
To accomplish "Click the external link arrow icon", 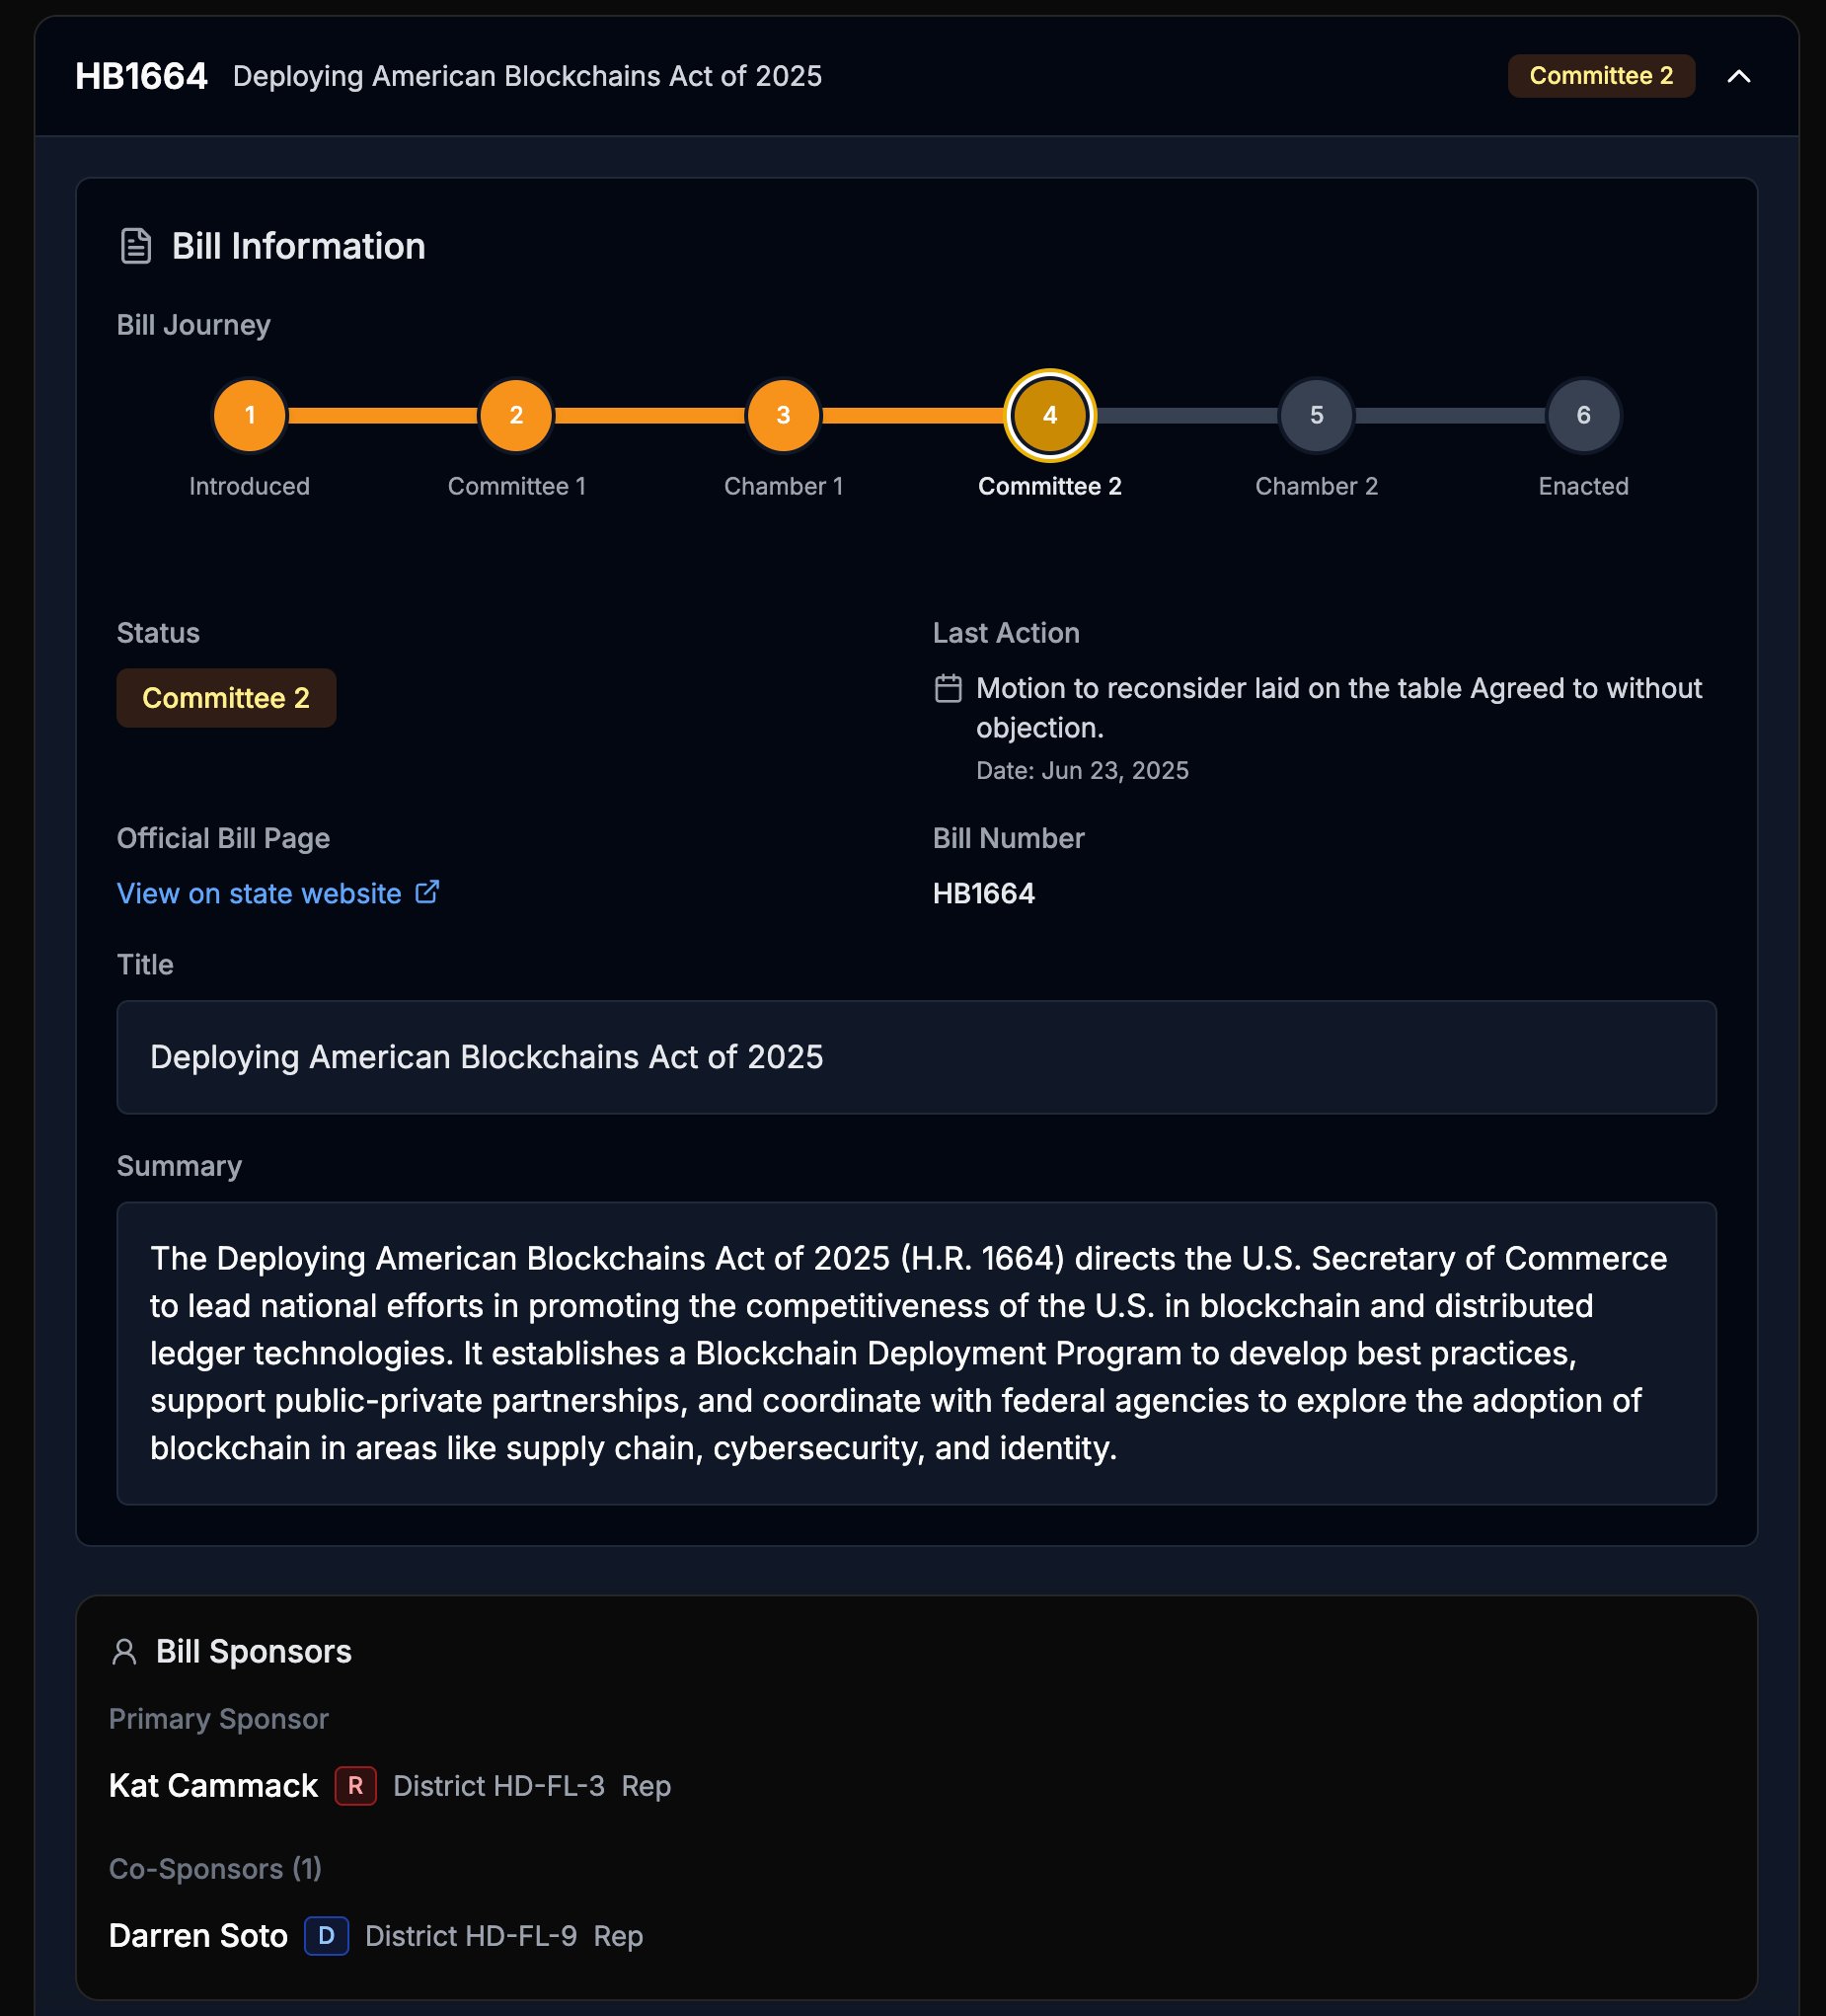I will pyautogui.click(x=427, y=891).
